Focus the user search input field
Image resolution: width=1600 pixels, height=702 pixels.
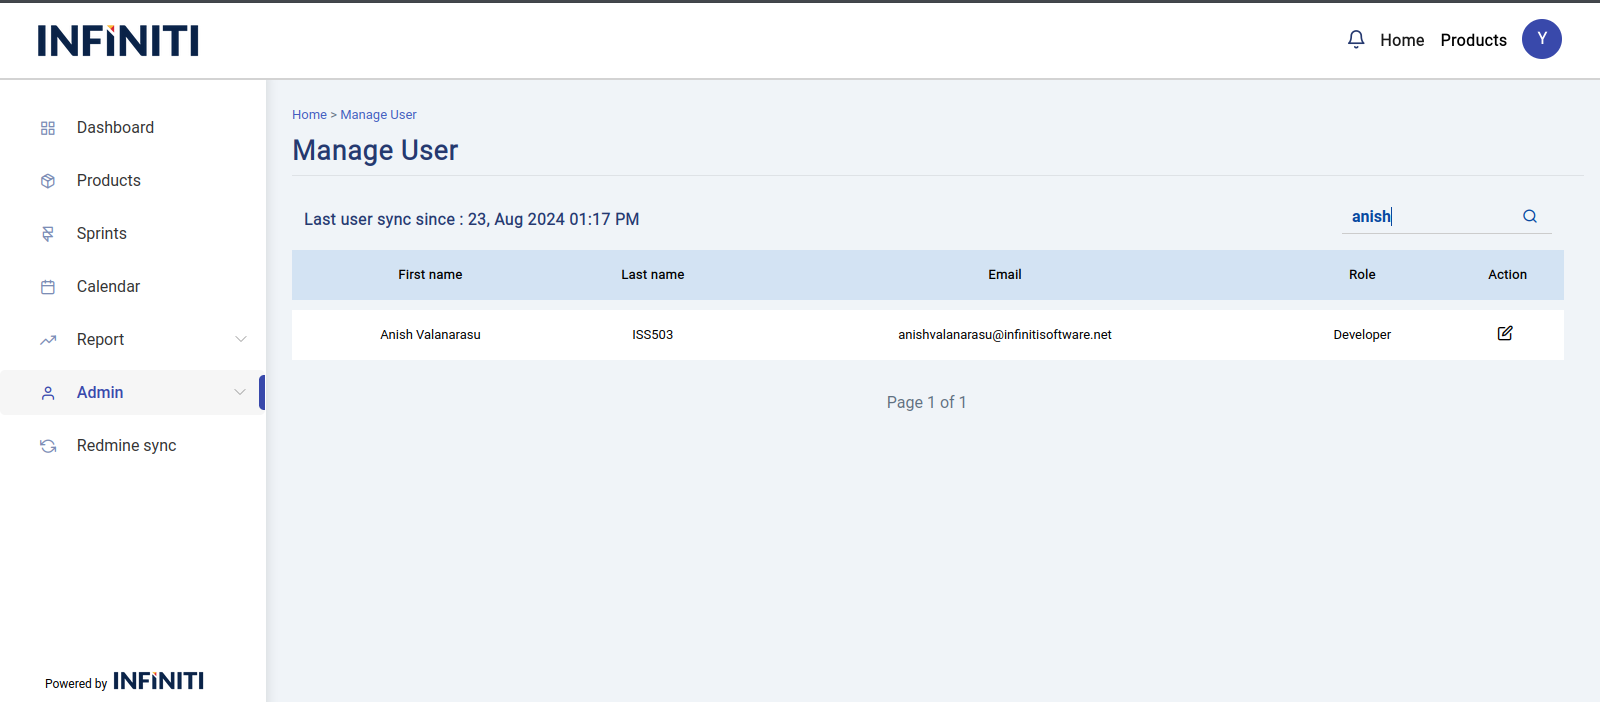click(x=1430, y=217)
